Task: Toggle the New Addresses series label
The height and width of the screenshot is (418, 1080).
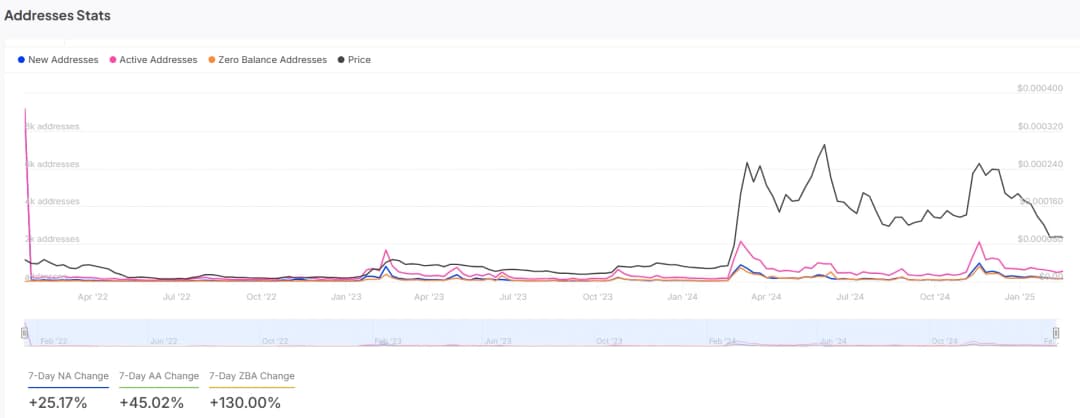Action: (63, 60)
